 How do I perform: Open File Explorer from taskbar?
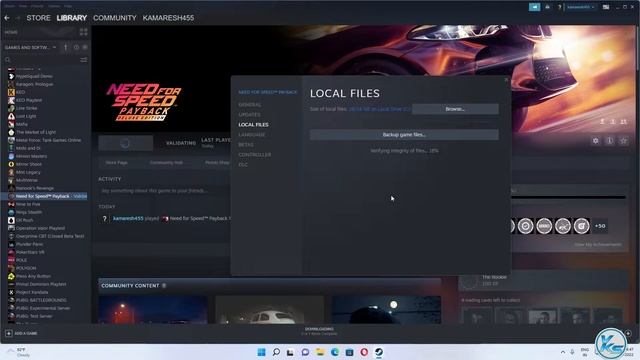(320, 352)
